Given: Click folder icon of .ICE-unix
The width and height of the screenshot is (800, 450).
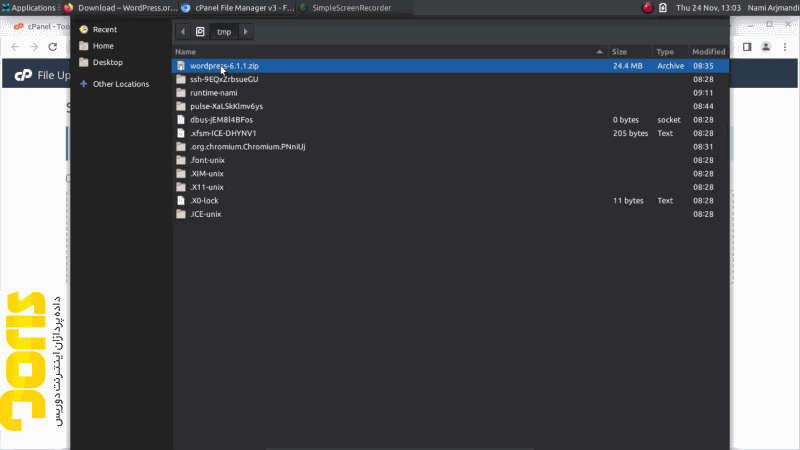Looking at the screenshot, I should 181,214.
